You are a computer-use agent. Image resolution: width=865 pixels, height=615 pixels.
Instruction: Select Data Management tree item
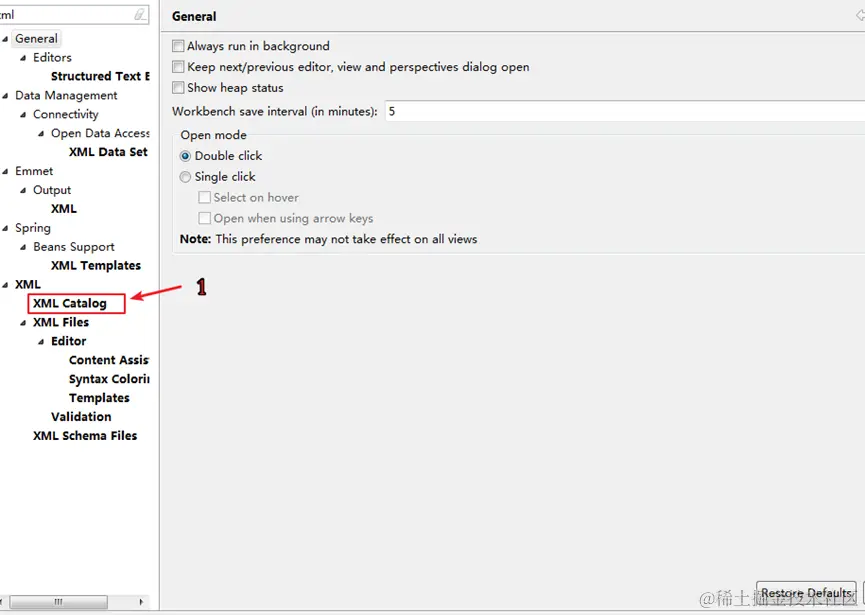66,95
